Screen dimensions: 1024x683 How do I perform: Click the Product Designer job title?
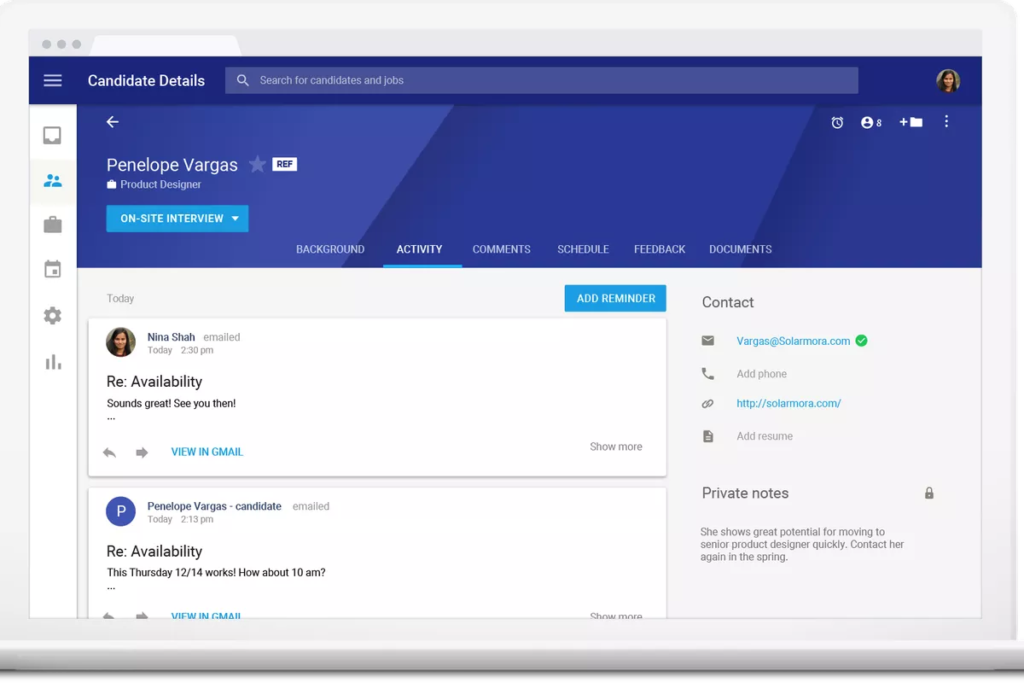pos(161,185)
